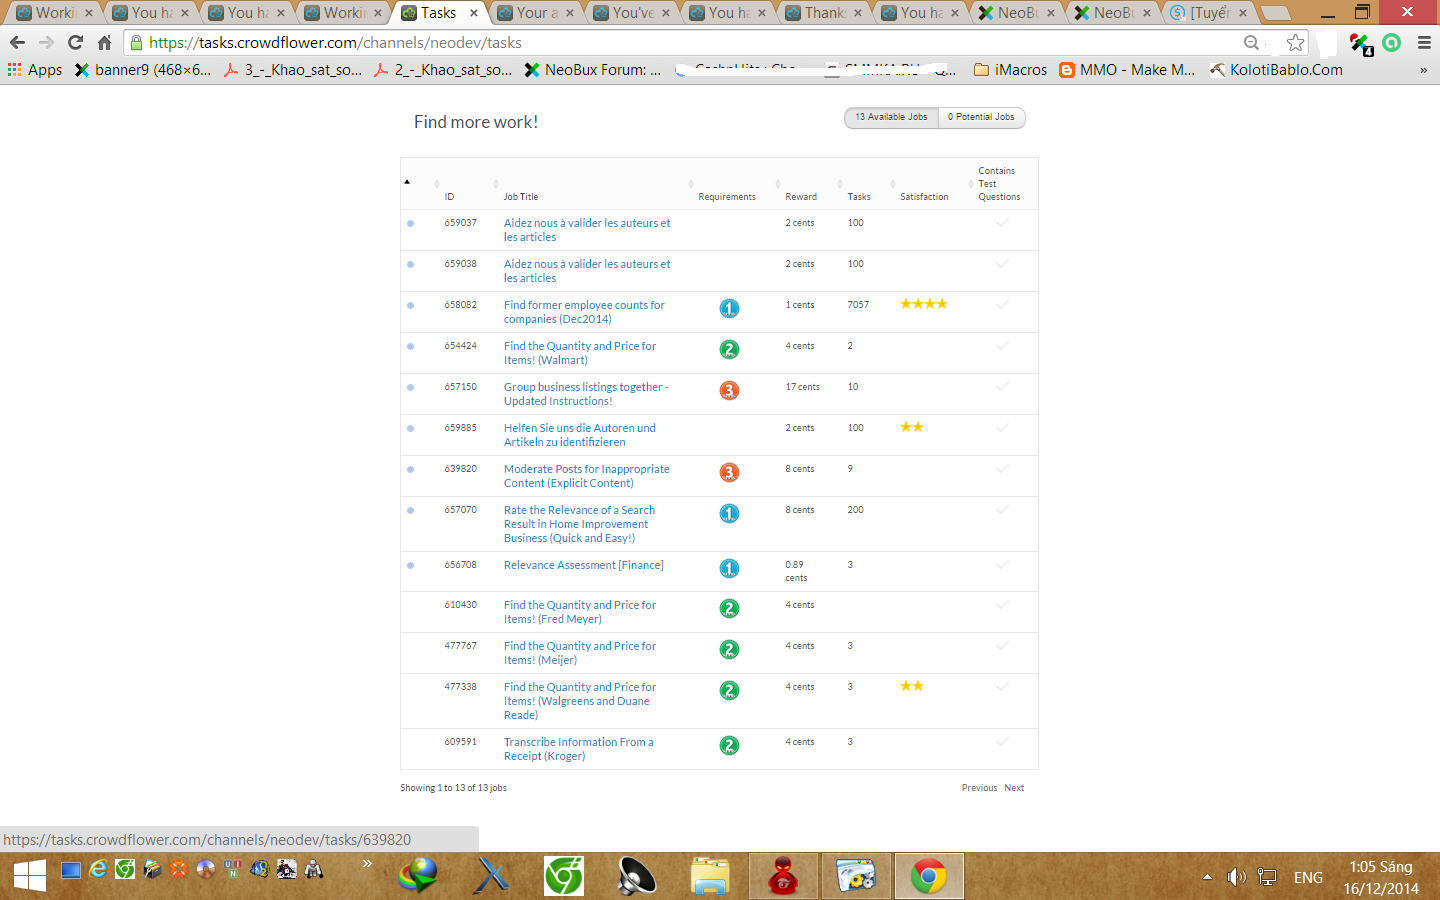The width and height of the screenshot is (1440, 900).
Task: Open 'Moderate Posts for Inappropriate Content' job
Action: [587, 476]
